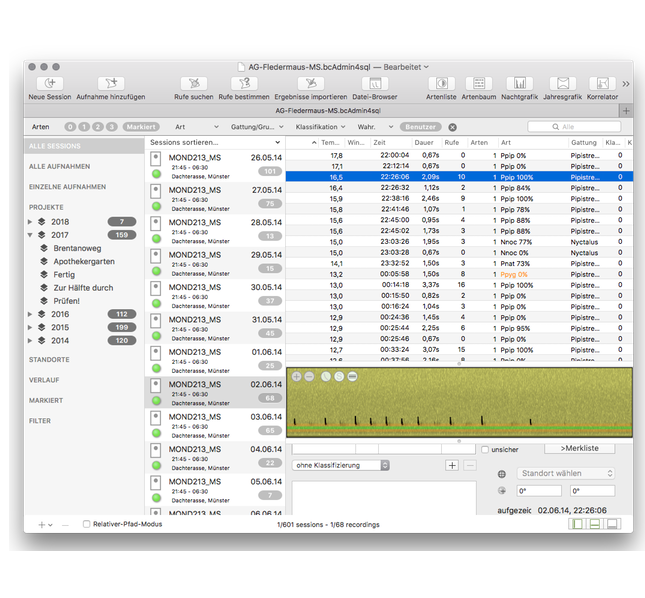Image resolution: width=645 pixels, height=598 pixels.
Task: Toggle the Markiert filter pill
Action: point(141,127)
